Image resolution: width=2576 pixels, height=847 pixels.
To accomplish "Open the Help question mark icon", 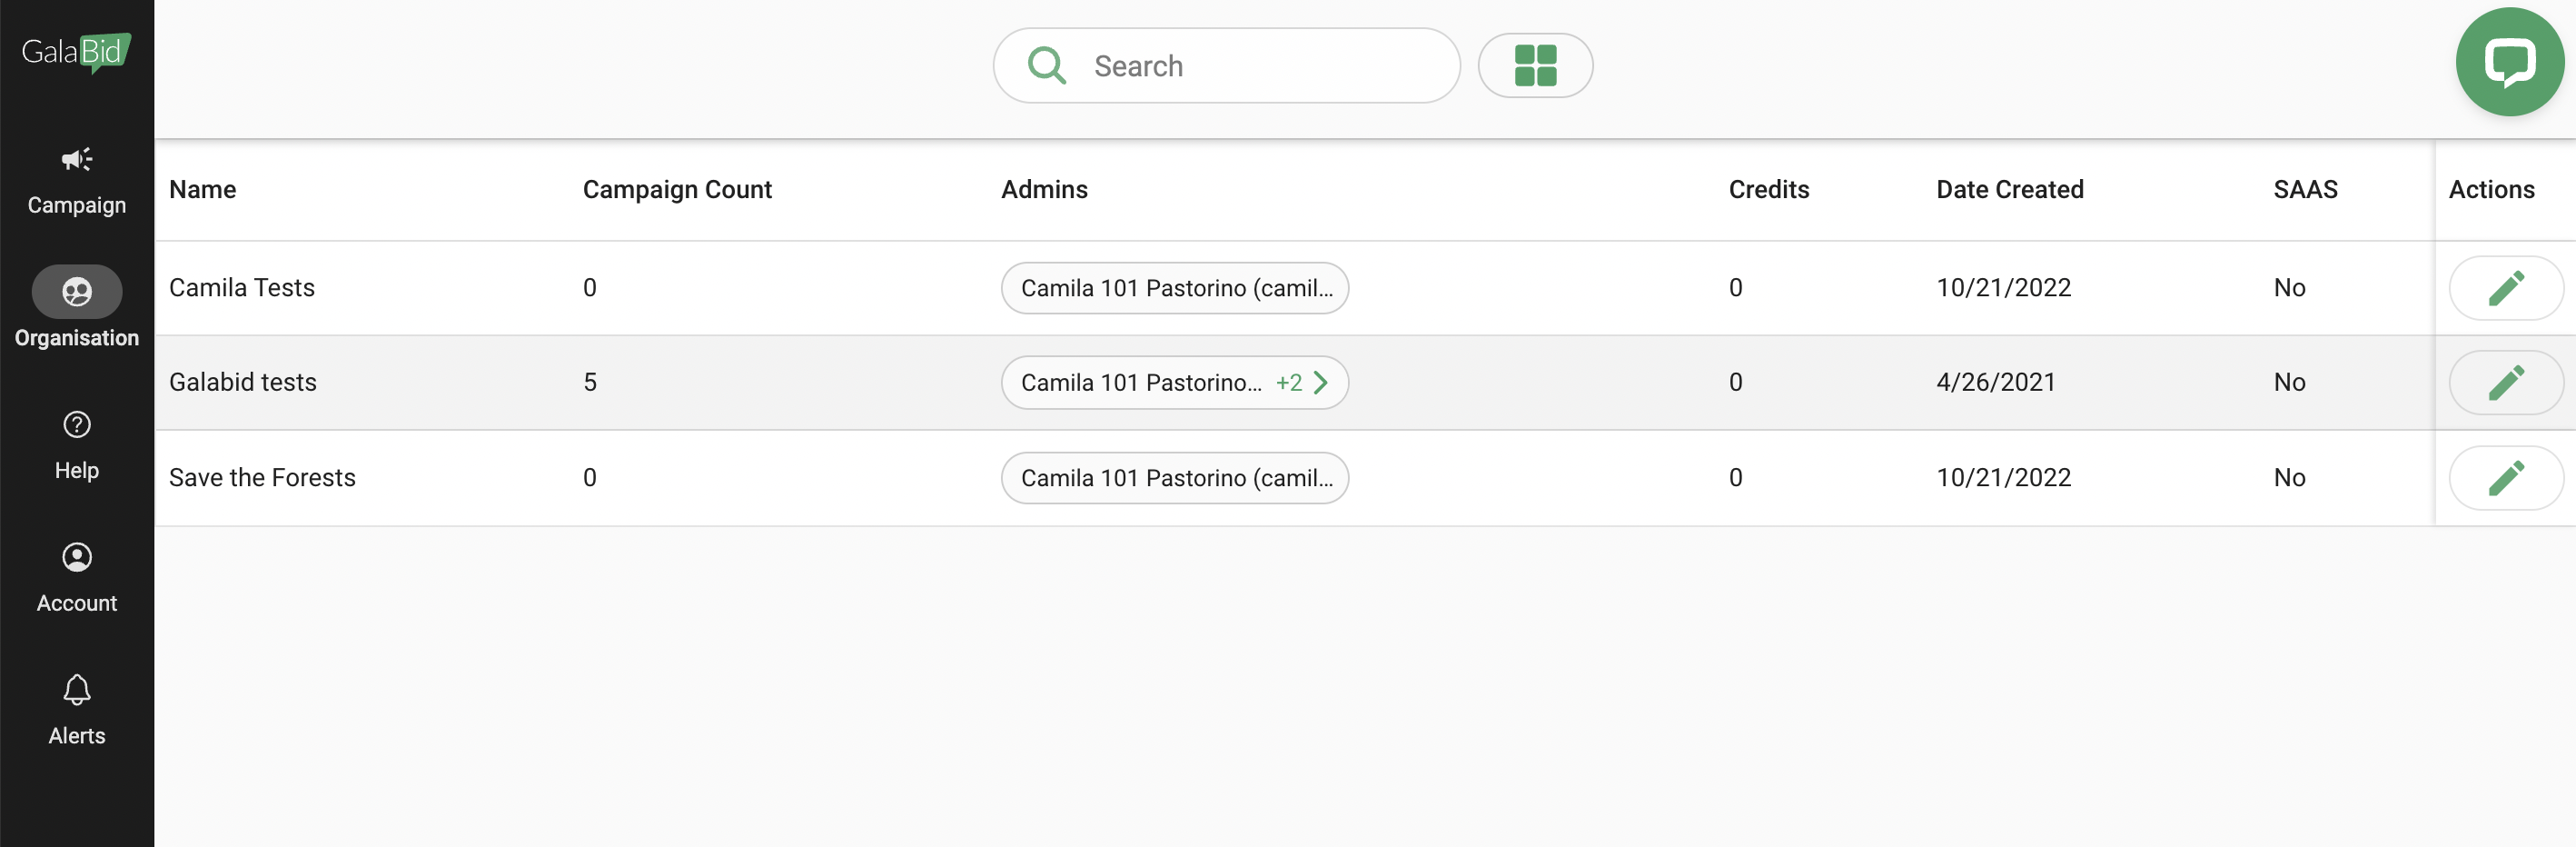I will (x=77, y=425).
